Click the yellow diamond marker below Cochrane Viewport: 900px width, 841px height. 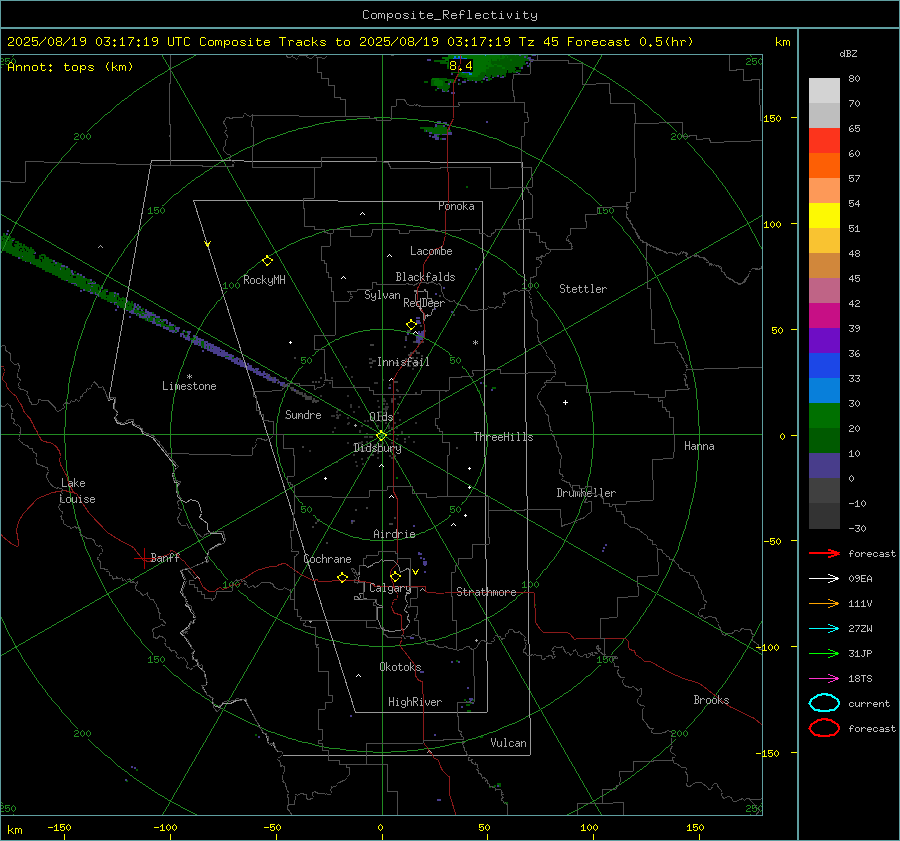pos(342,577)
